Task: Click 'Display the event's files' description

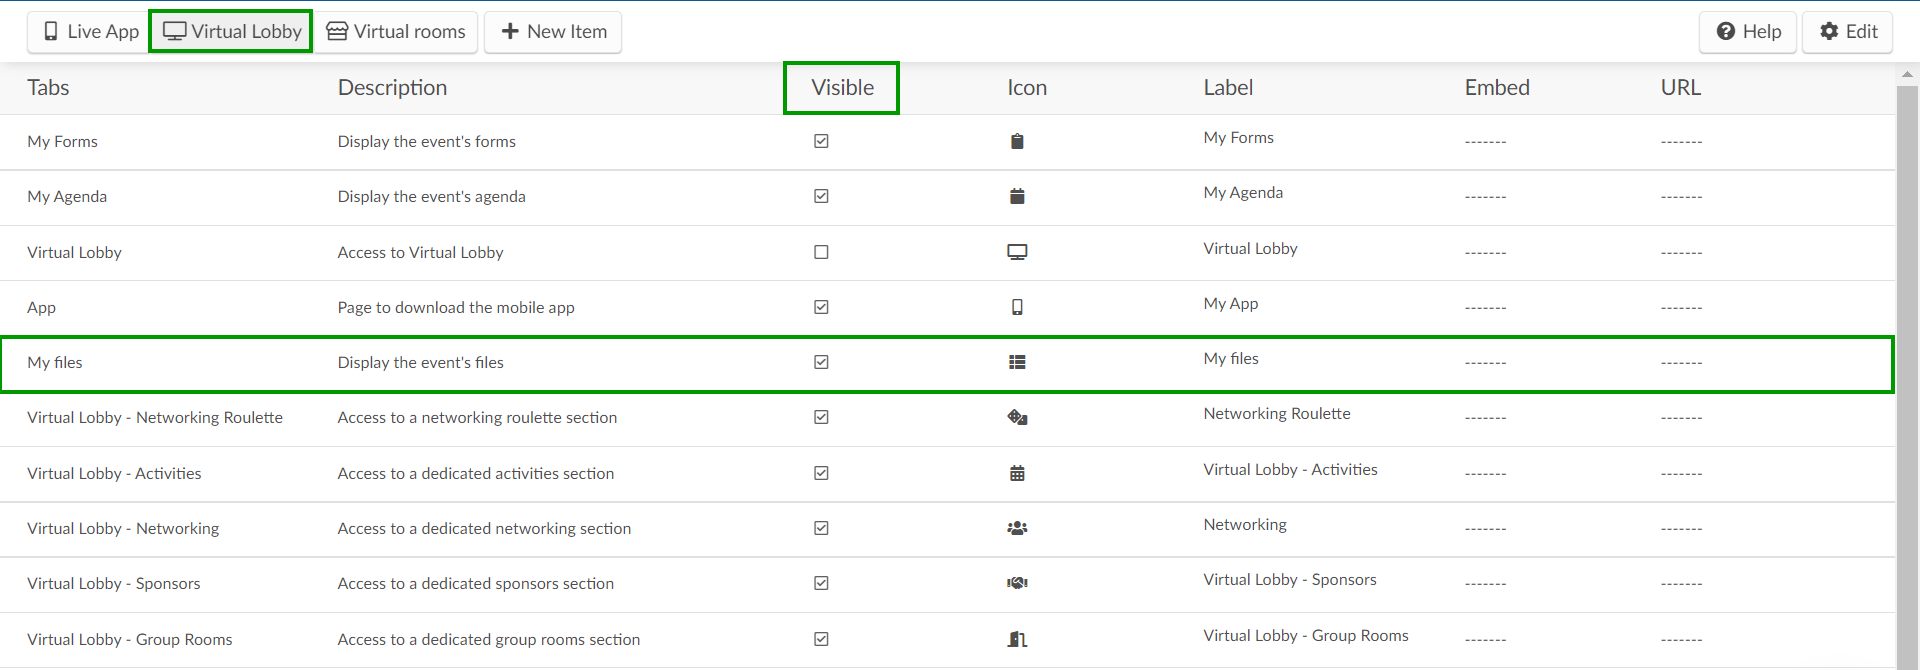Action: tap(420, 363)
